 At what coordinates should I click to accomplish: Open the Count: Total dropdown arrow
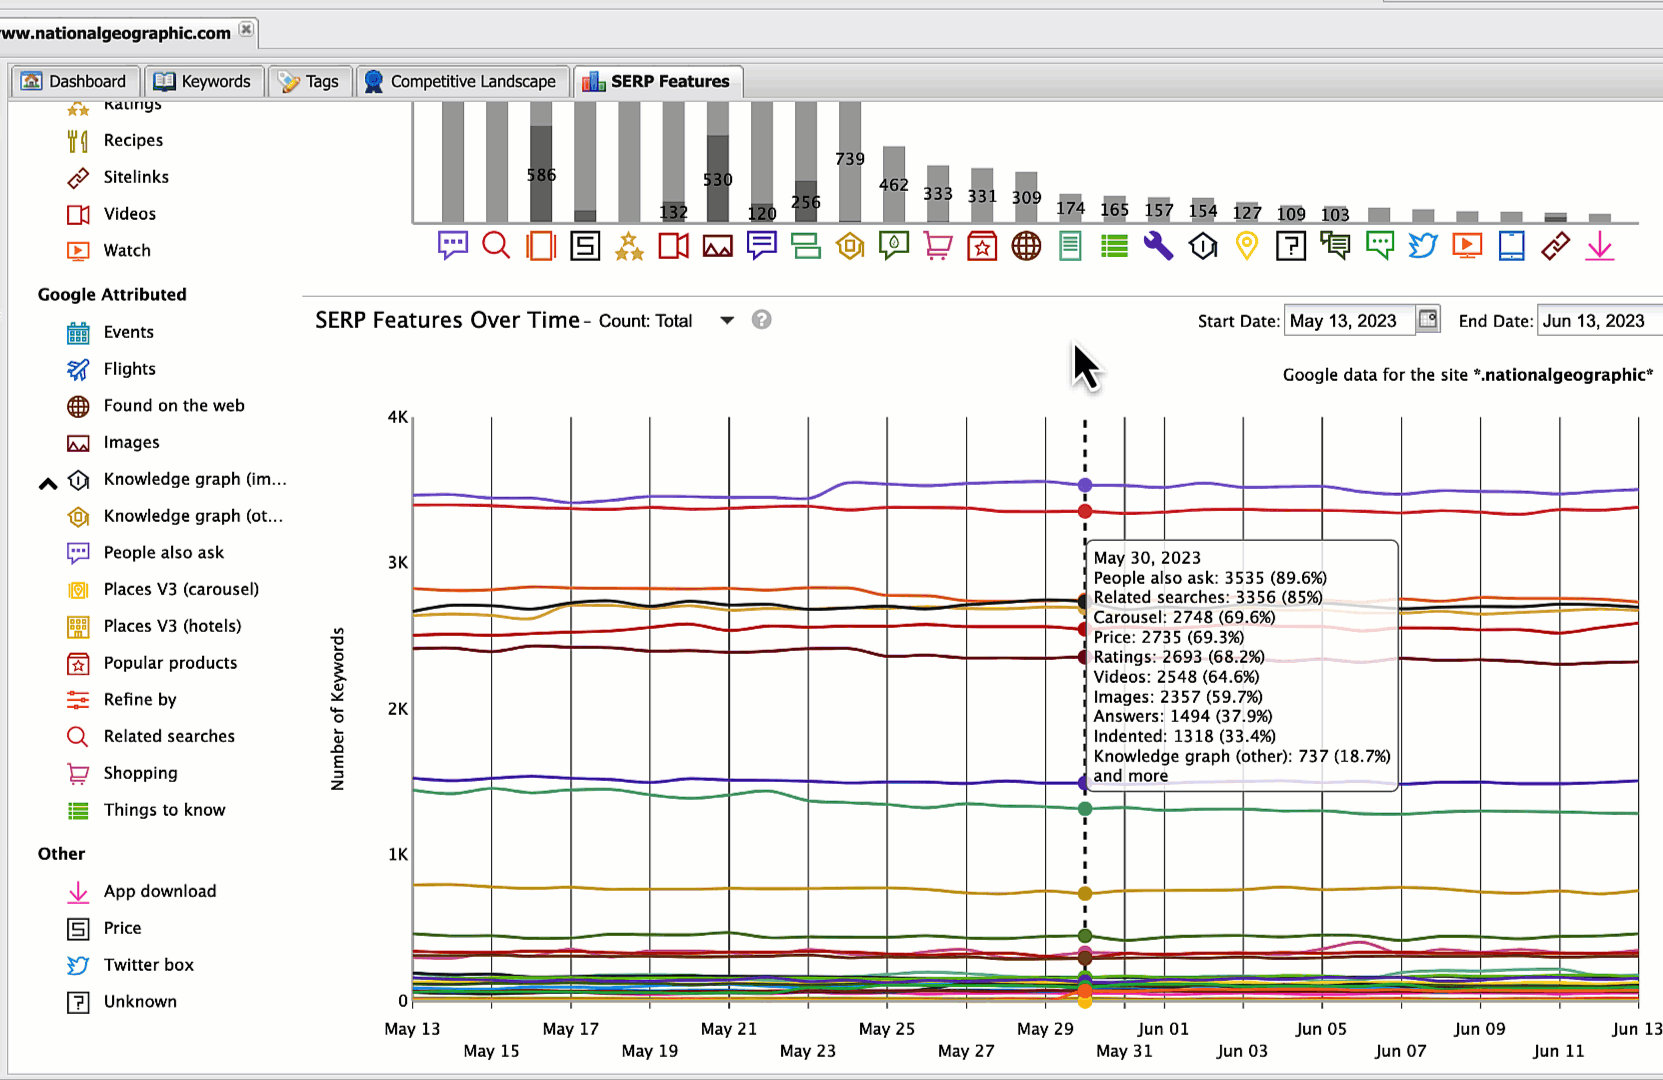coord(727,321)
